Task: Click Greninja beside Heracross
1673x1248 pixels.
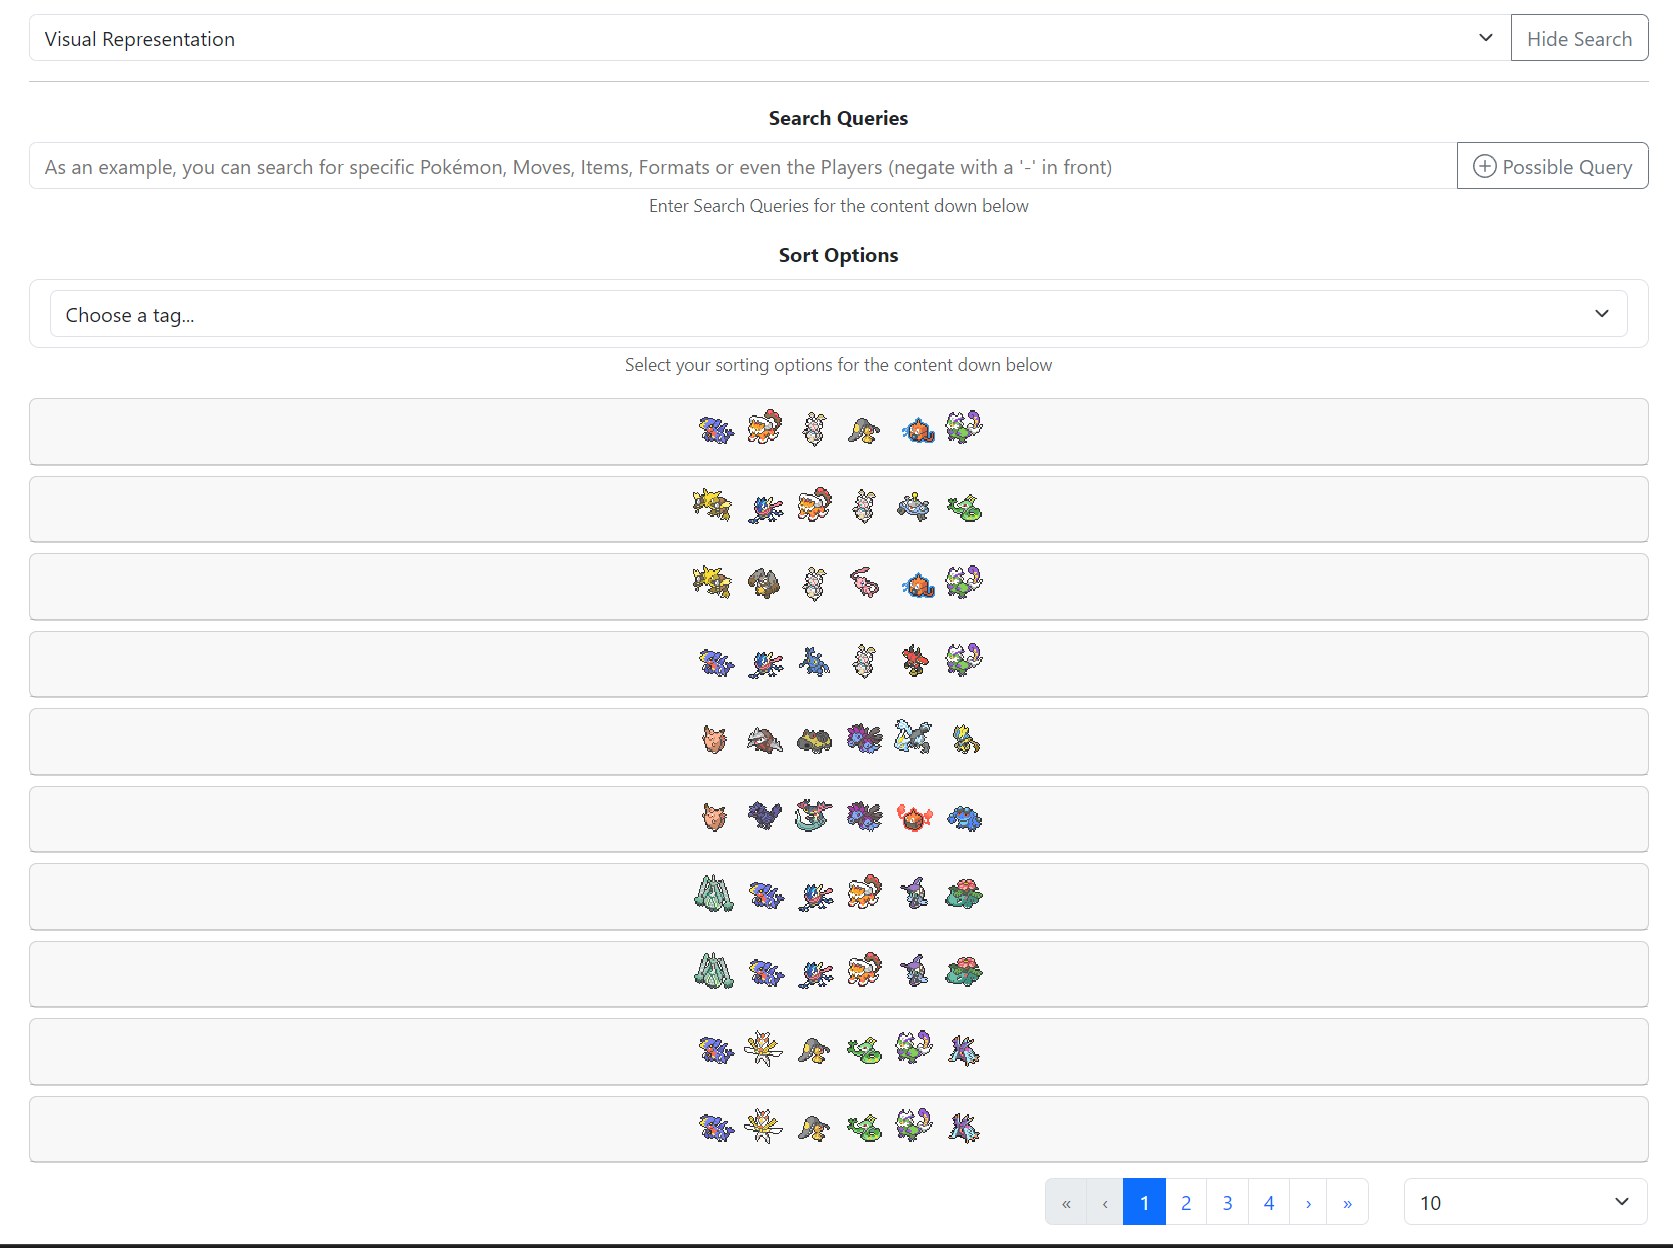Action: tap(765, 662)
